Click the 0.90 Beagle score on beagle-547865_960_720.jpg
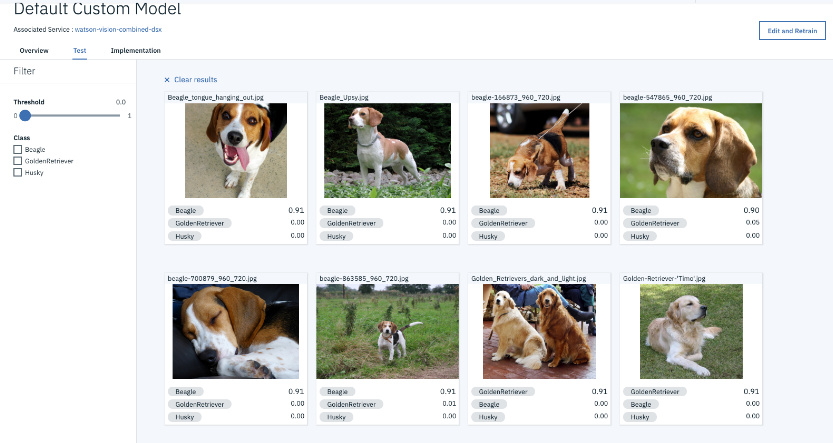The height and width of the screenshot is (443, 833). [x=751, y=210]
